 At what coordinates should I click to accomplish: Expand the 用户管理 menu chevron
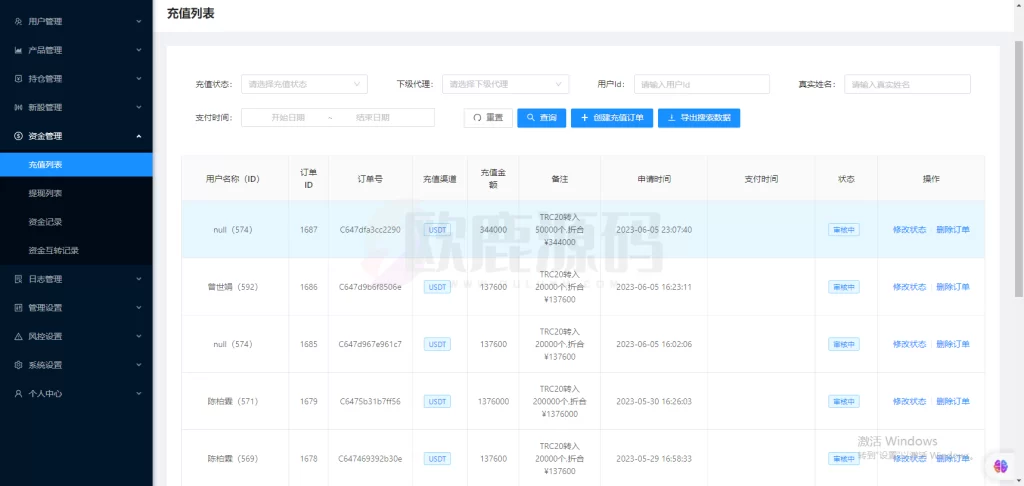tap(138, 22)
